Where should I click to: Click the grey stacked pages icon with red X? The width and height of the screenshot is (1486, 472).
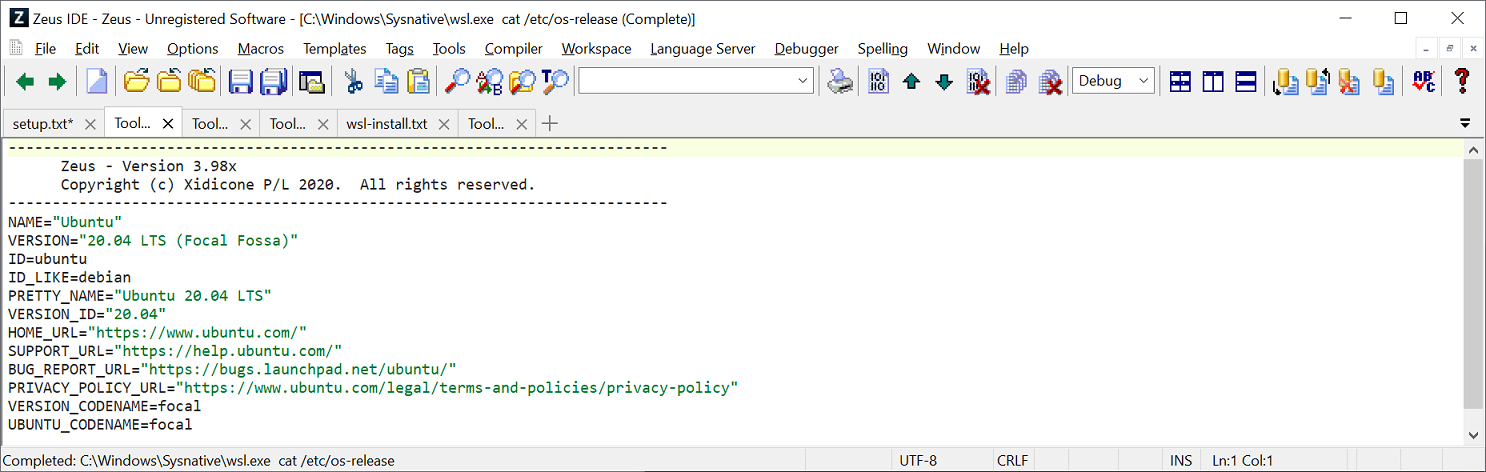click(x=1050, y=82)
